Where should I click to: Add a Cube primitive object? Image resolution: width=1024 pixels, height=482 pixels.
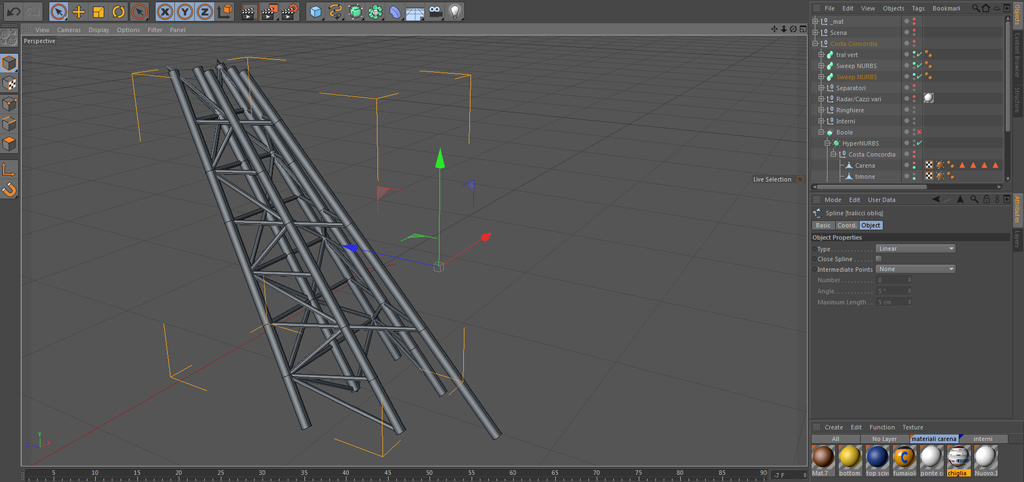(316, 11)
